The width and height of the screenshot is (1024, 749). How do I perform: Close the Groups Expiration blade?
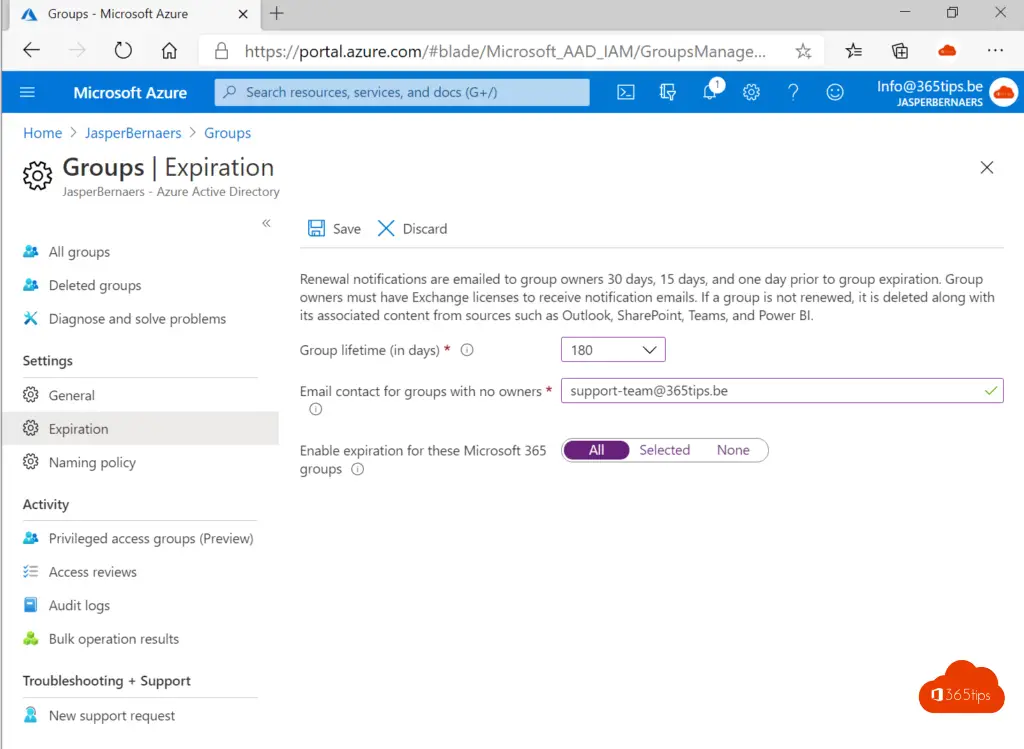tap(987, 167)
